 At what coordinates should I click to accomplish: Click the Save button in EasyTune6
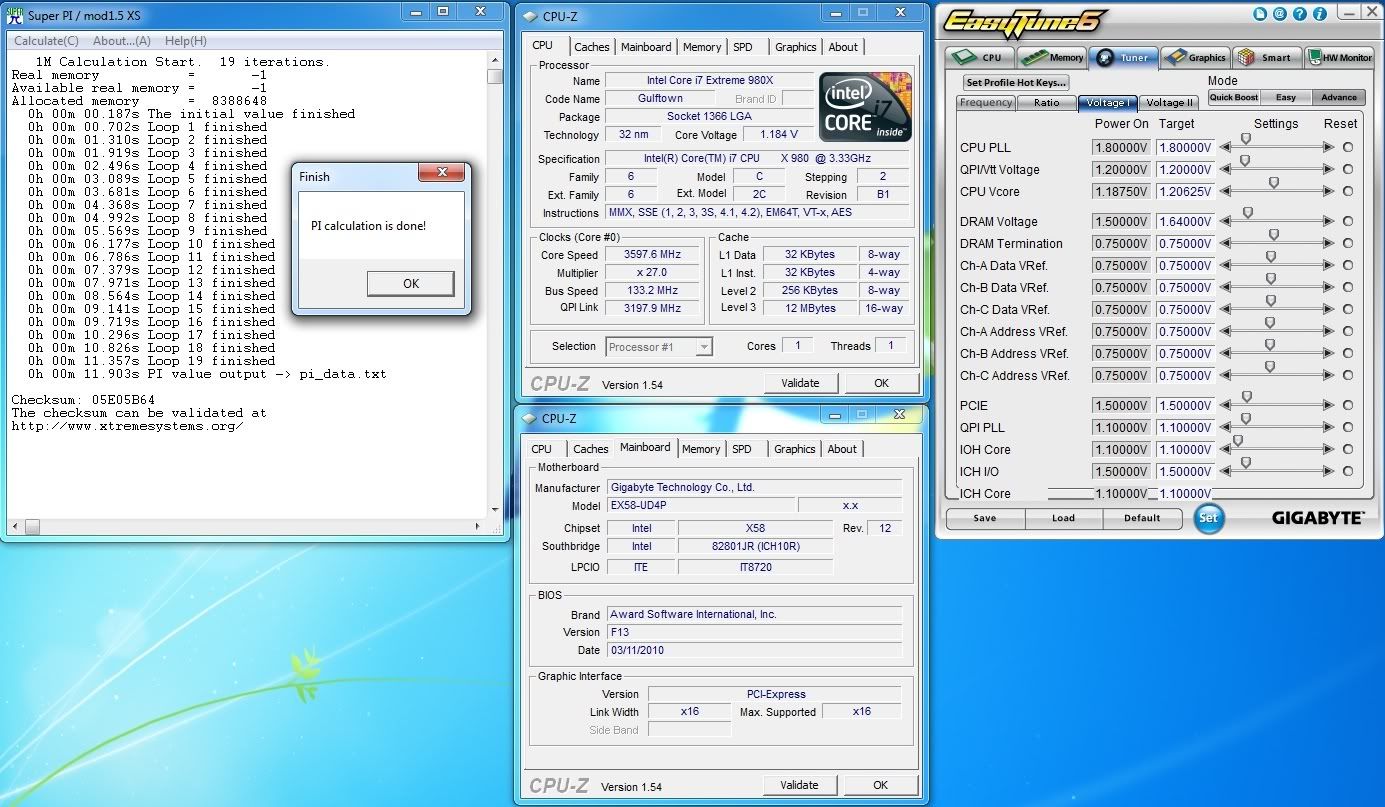[984, 518]
